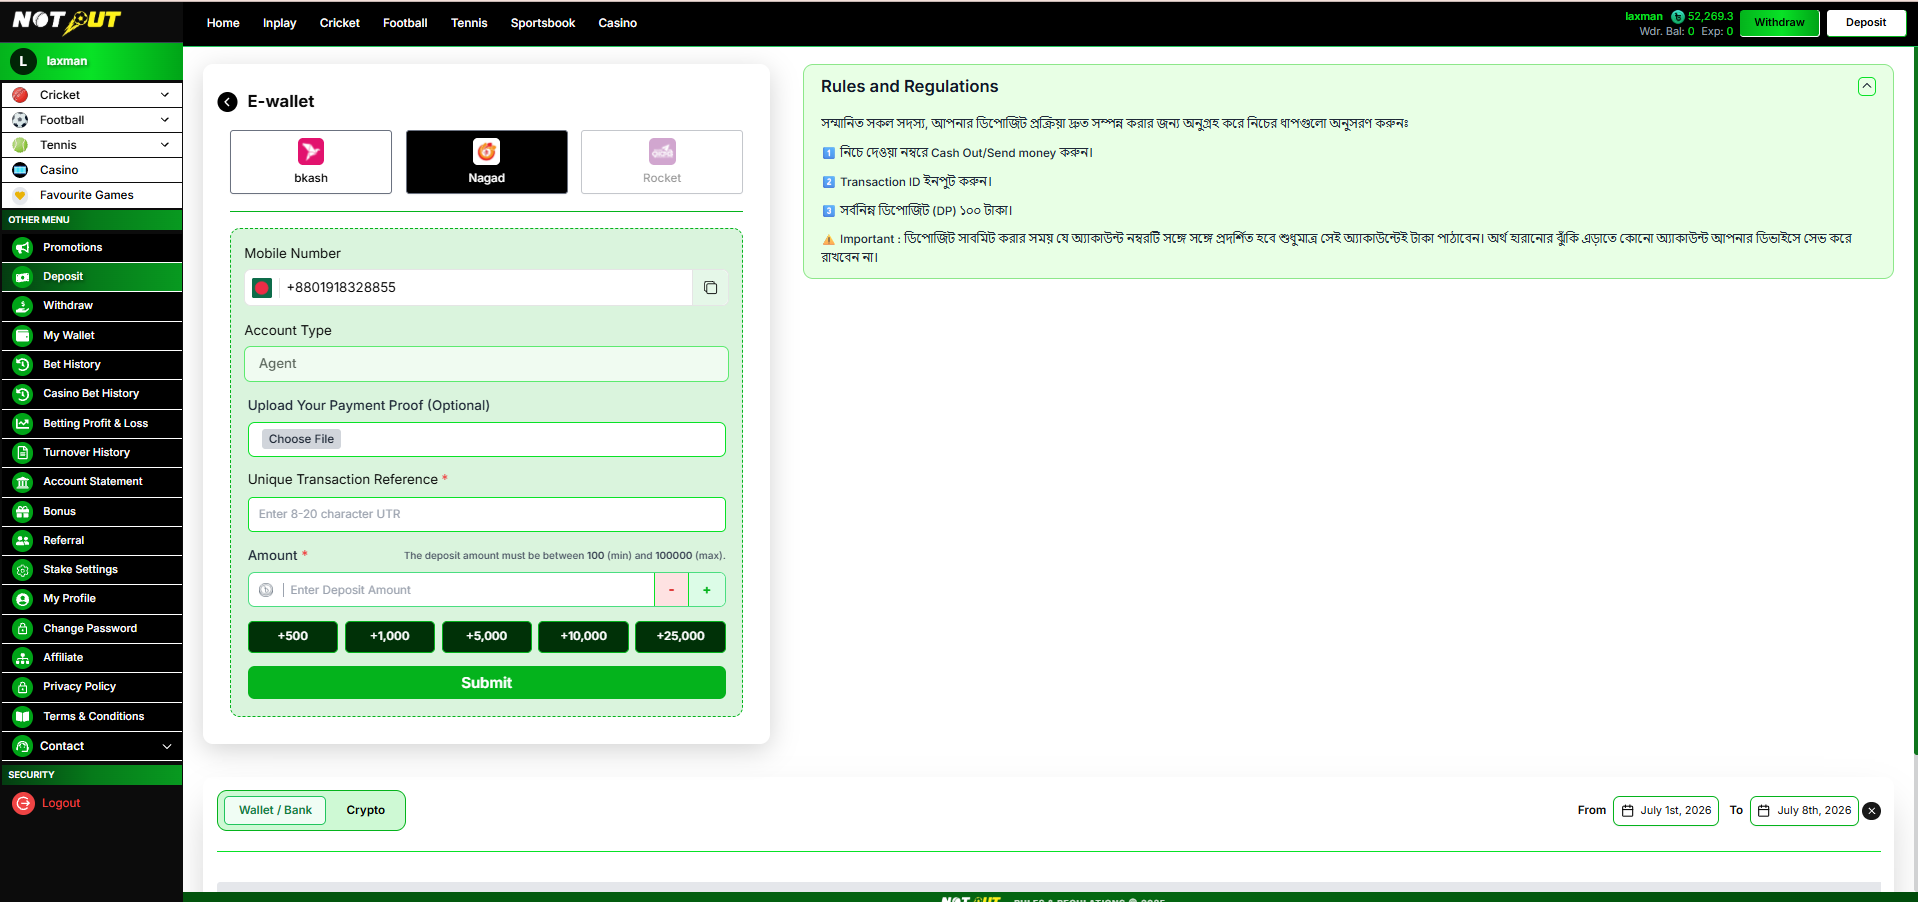Clear the date range with the X icon
Screen dimensions: 1918x902
click(x=1872, y=811)
